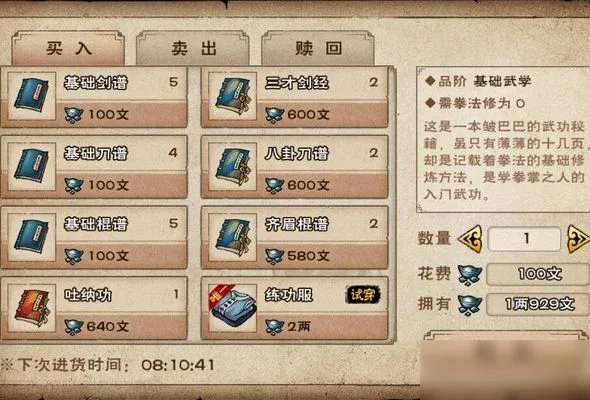
Task: Click the 基础棍谱 blue book icon
Action: pyautogui.click(x=32, y=237)
